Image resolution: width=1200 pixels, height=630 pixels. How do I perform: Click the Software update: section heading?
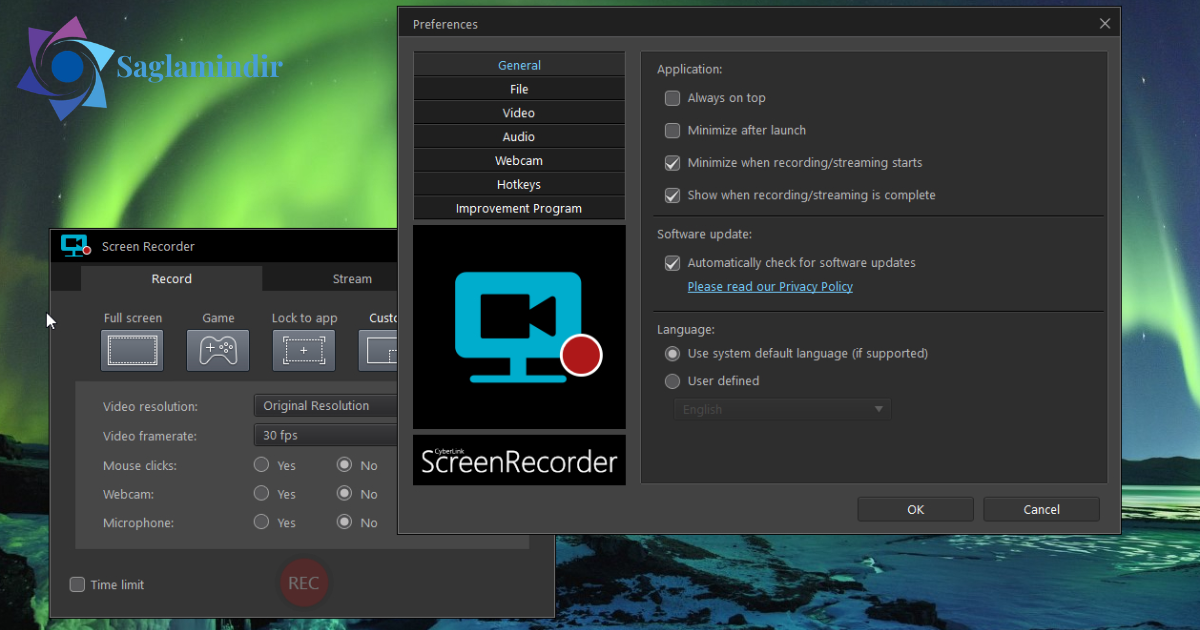pyautogui.click(x=704, y=234)
